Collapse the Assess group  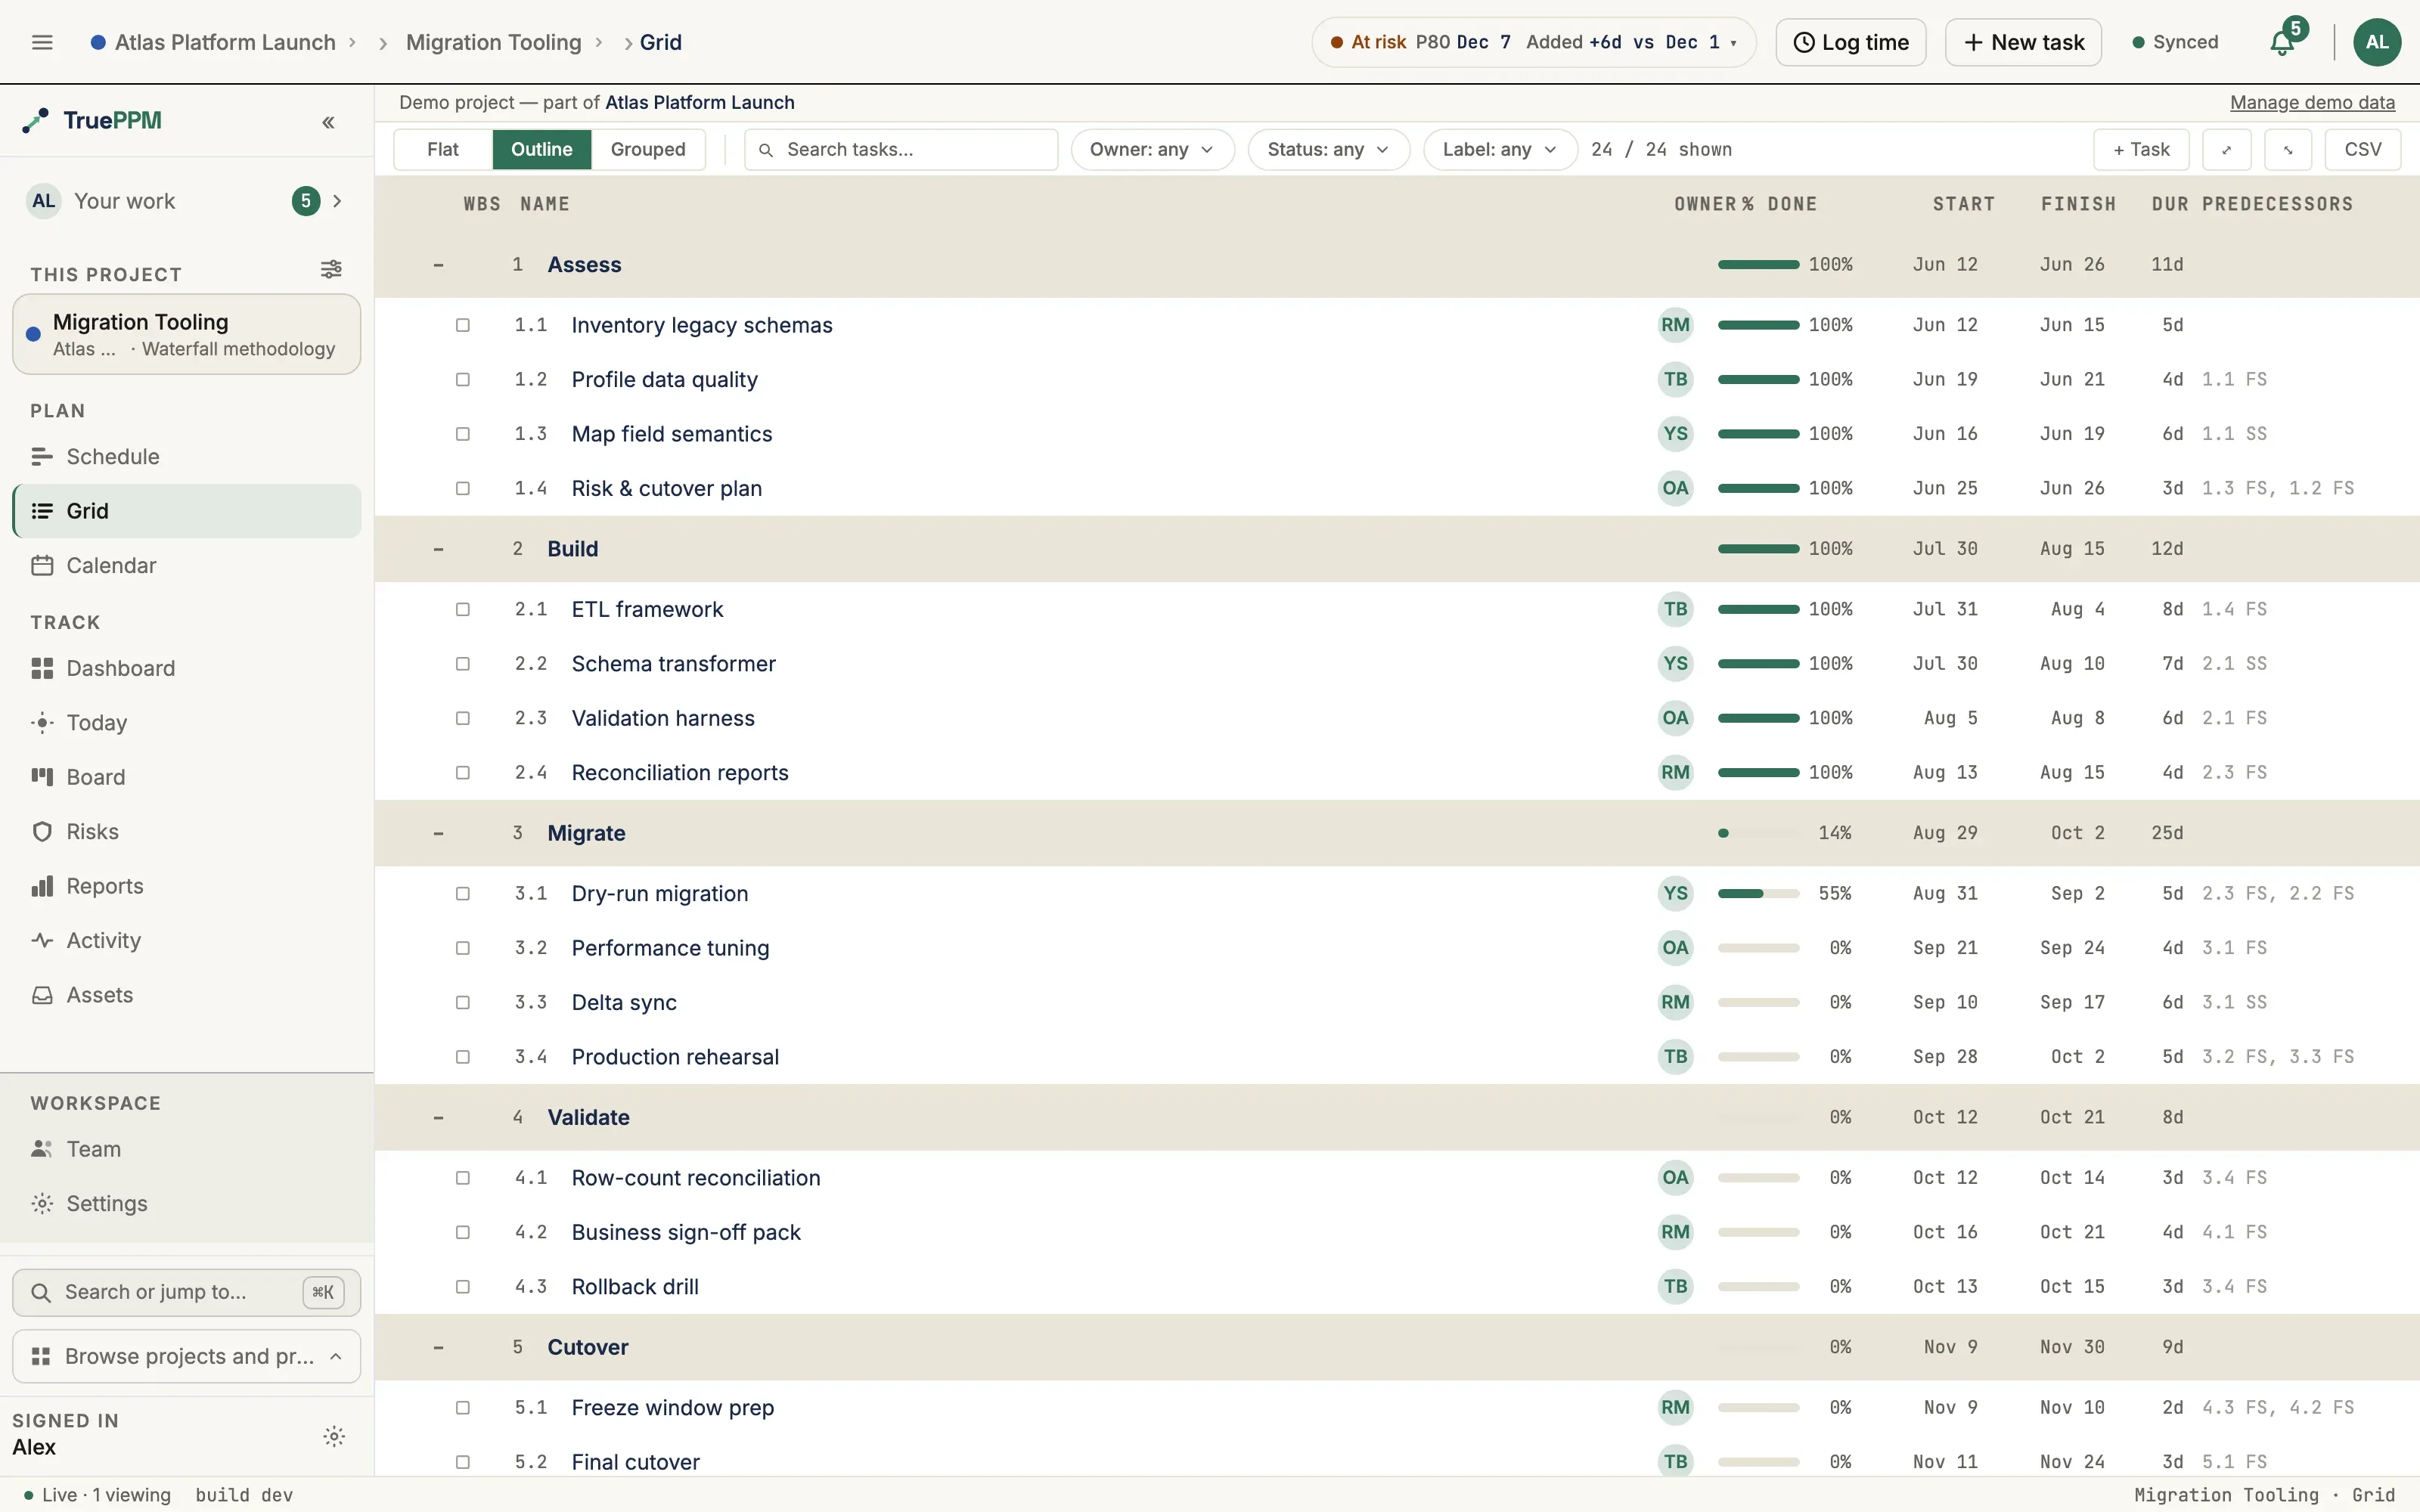(x=438, y=265)
